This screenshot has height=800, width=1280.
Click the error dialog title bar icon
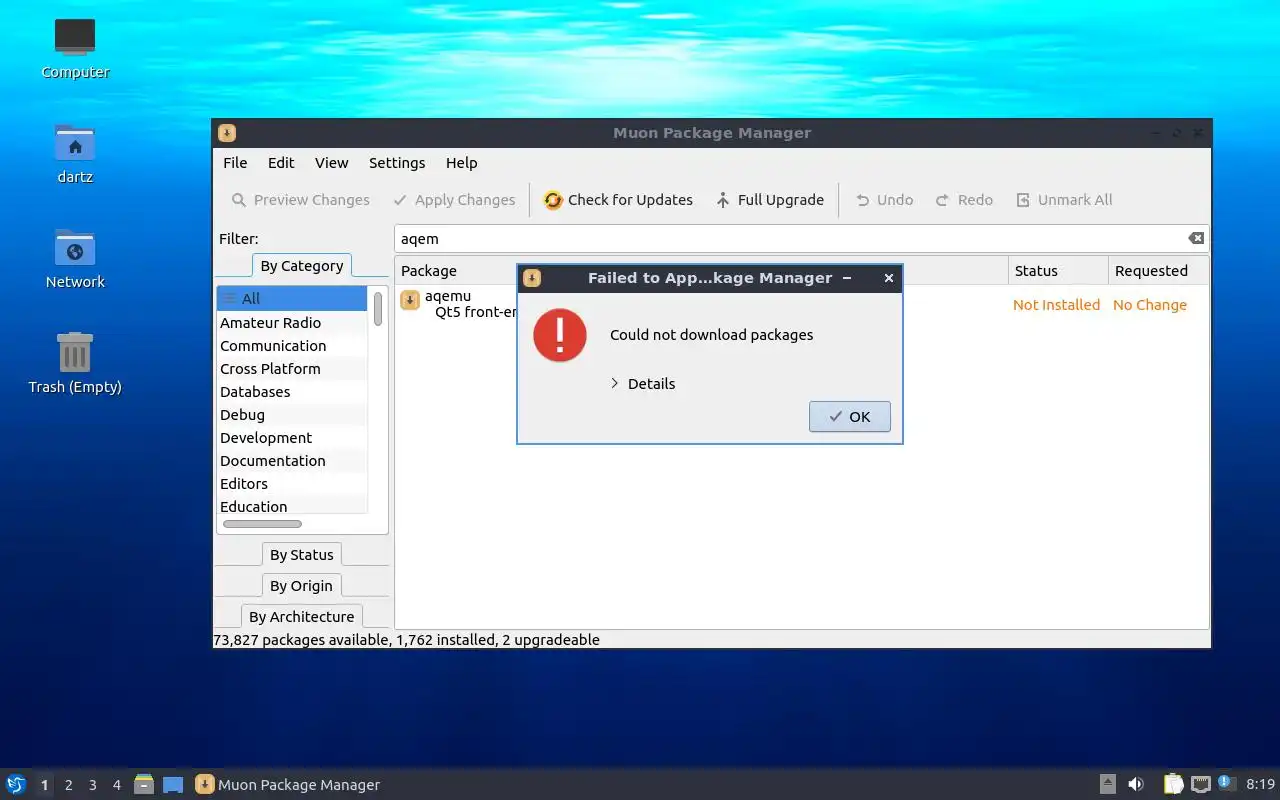(x=532, y=278)
